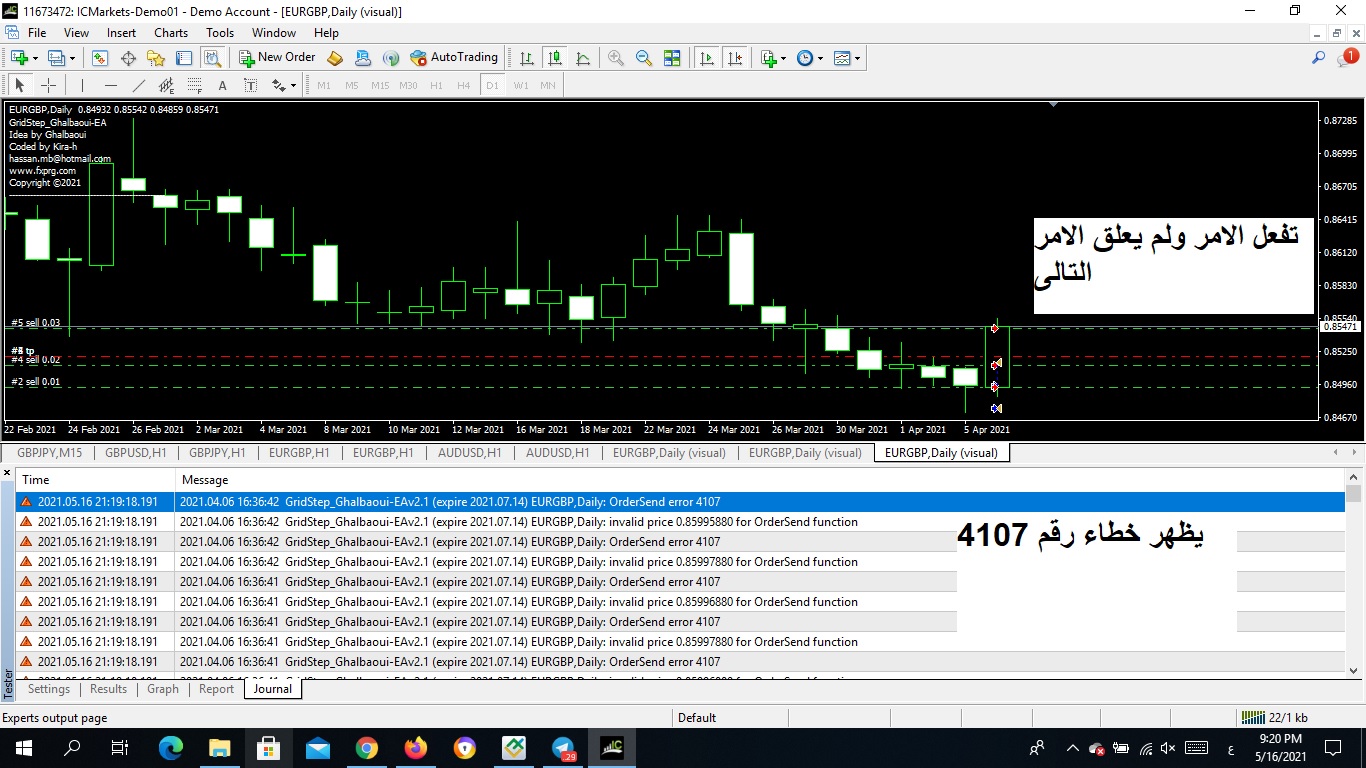Select the Crosshair cursor tool
This screenshot has height=768, width=1366.
tap(48, 86)
